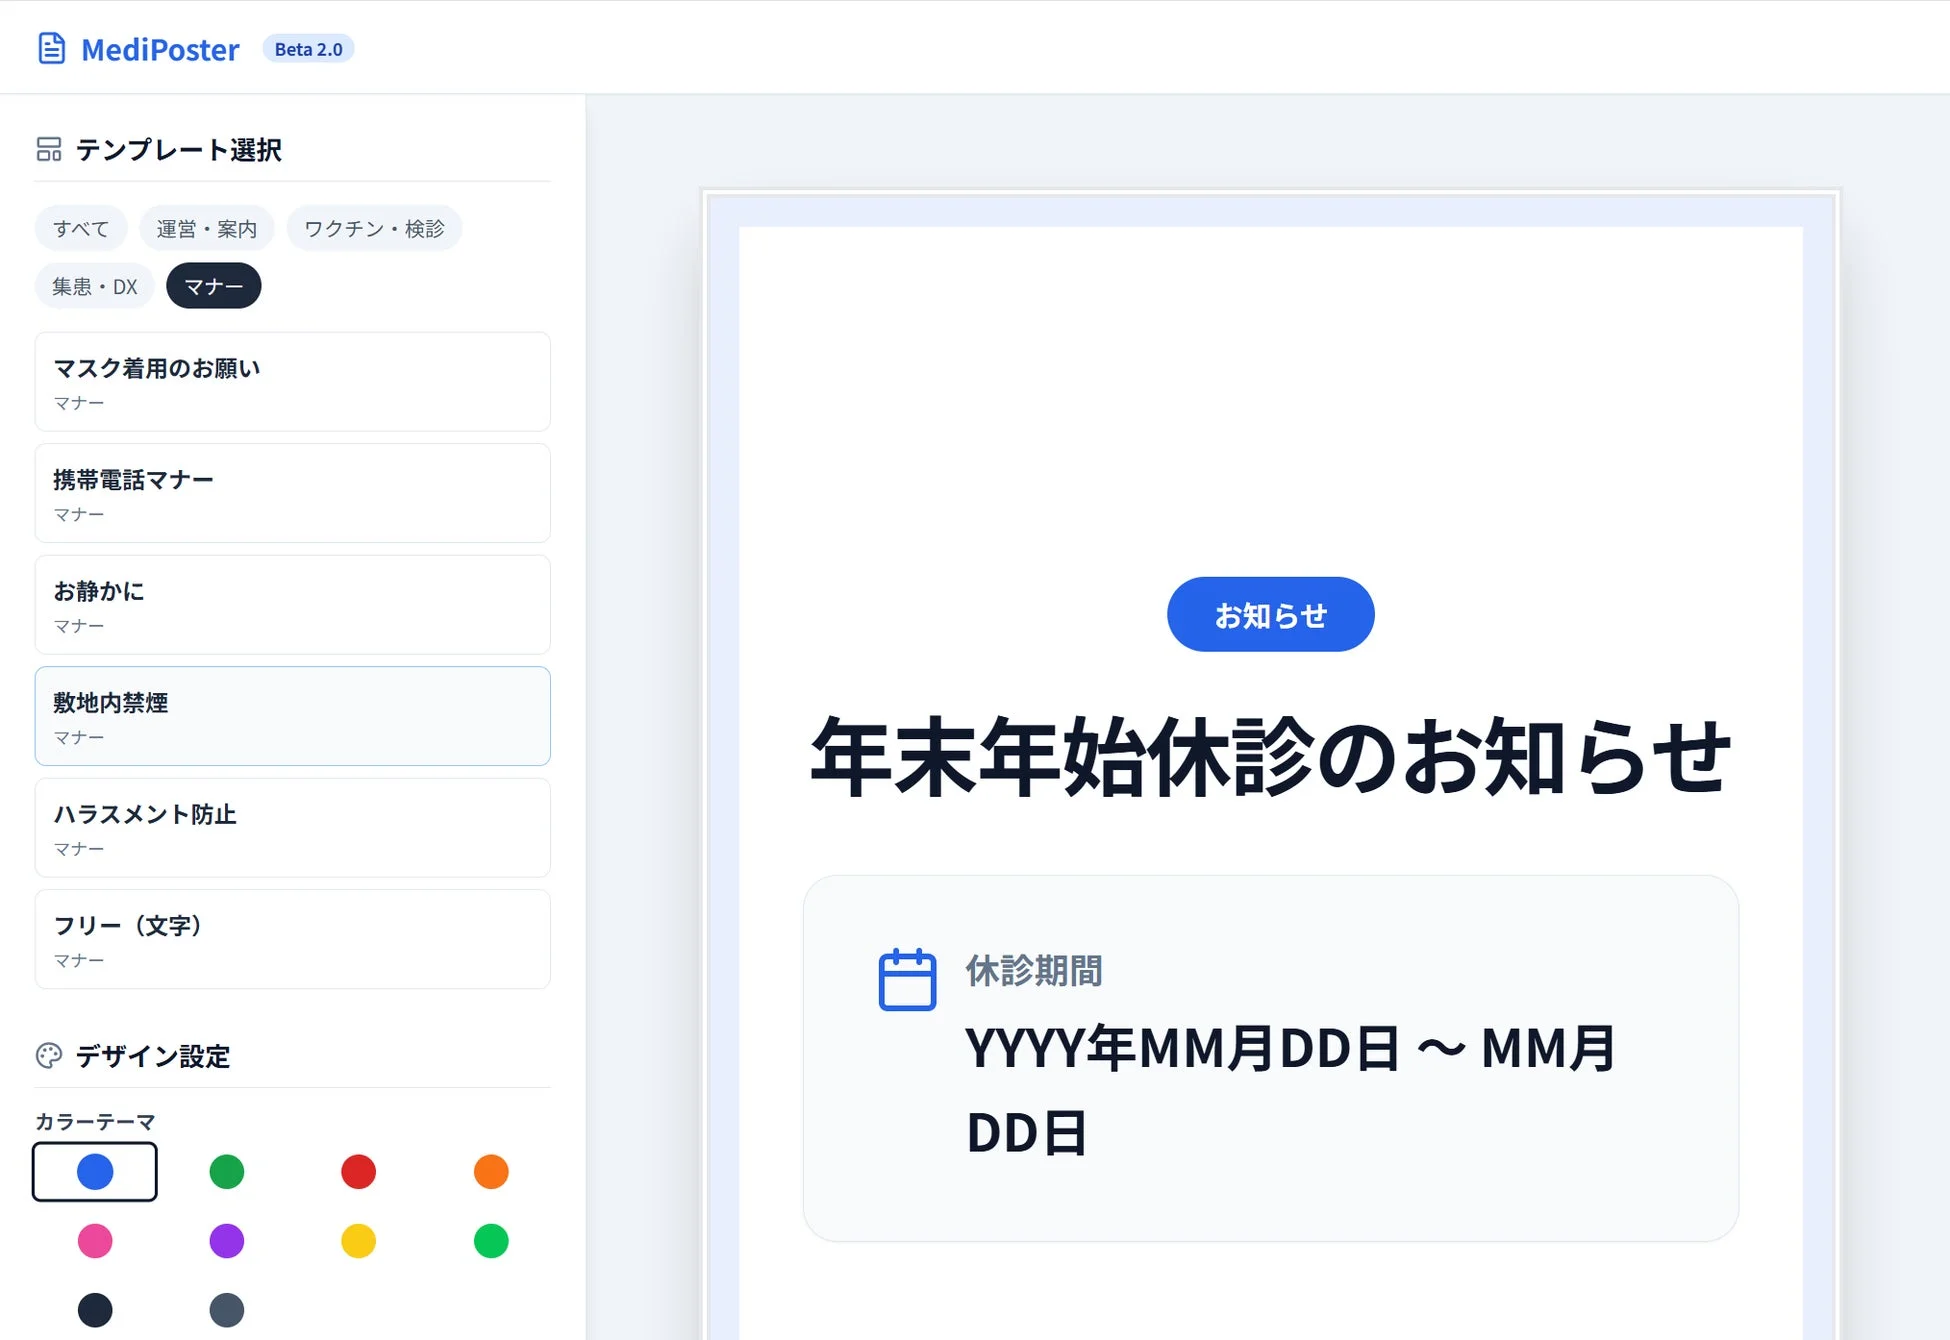The height and width of the screenshot is (1340, 1950).
Task: Click the Beta 2.0 version badge
Action: (308, 49)
